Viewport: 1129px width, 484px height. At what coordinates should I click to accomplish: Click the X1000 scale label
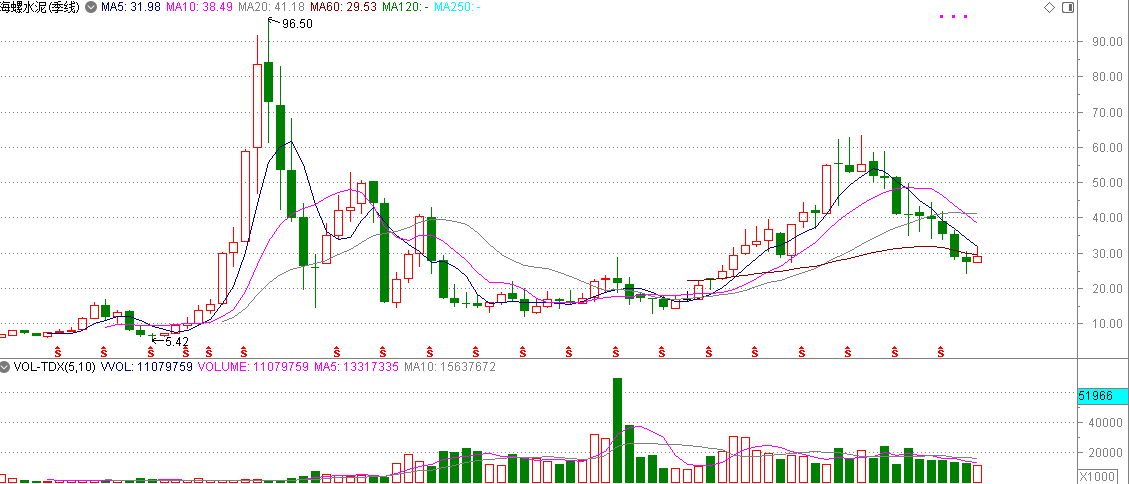(1097, 477)
